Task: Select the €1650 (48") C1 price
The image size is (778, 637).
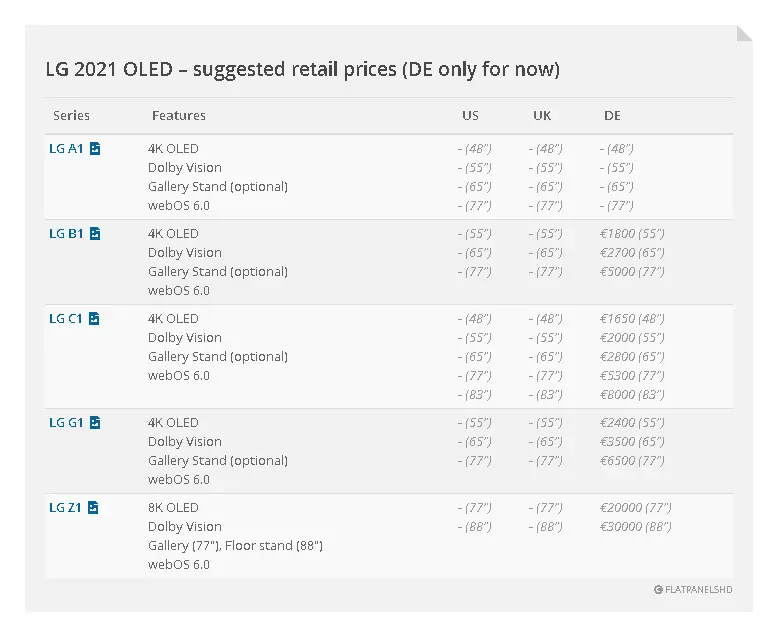Action: click(632, 318)
